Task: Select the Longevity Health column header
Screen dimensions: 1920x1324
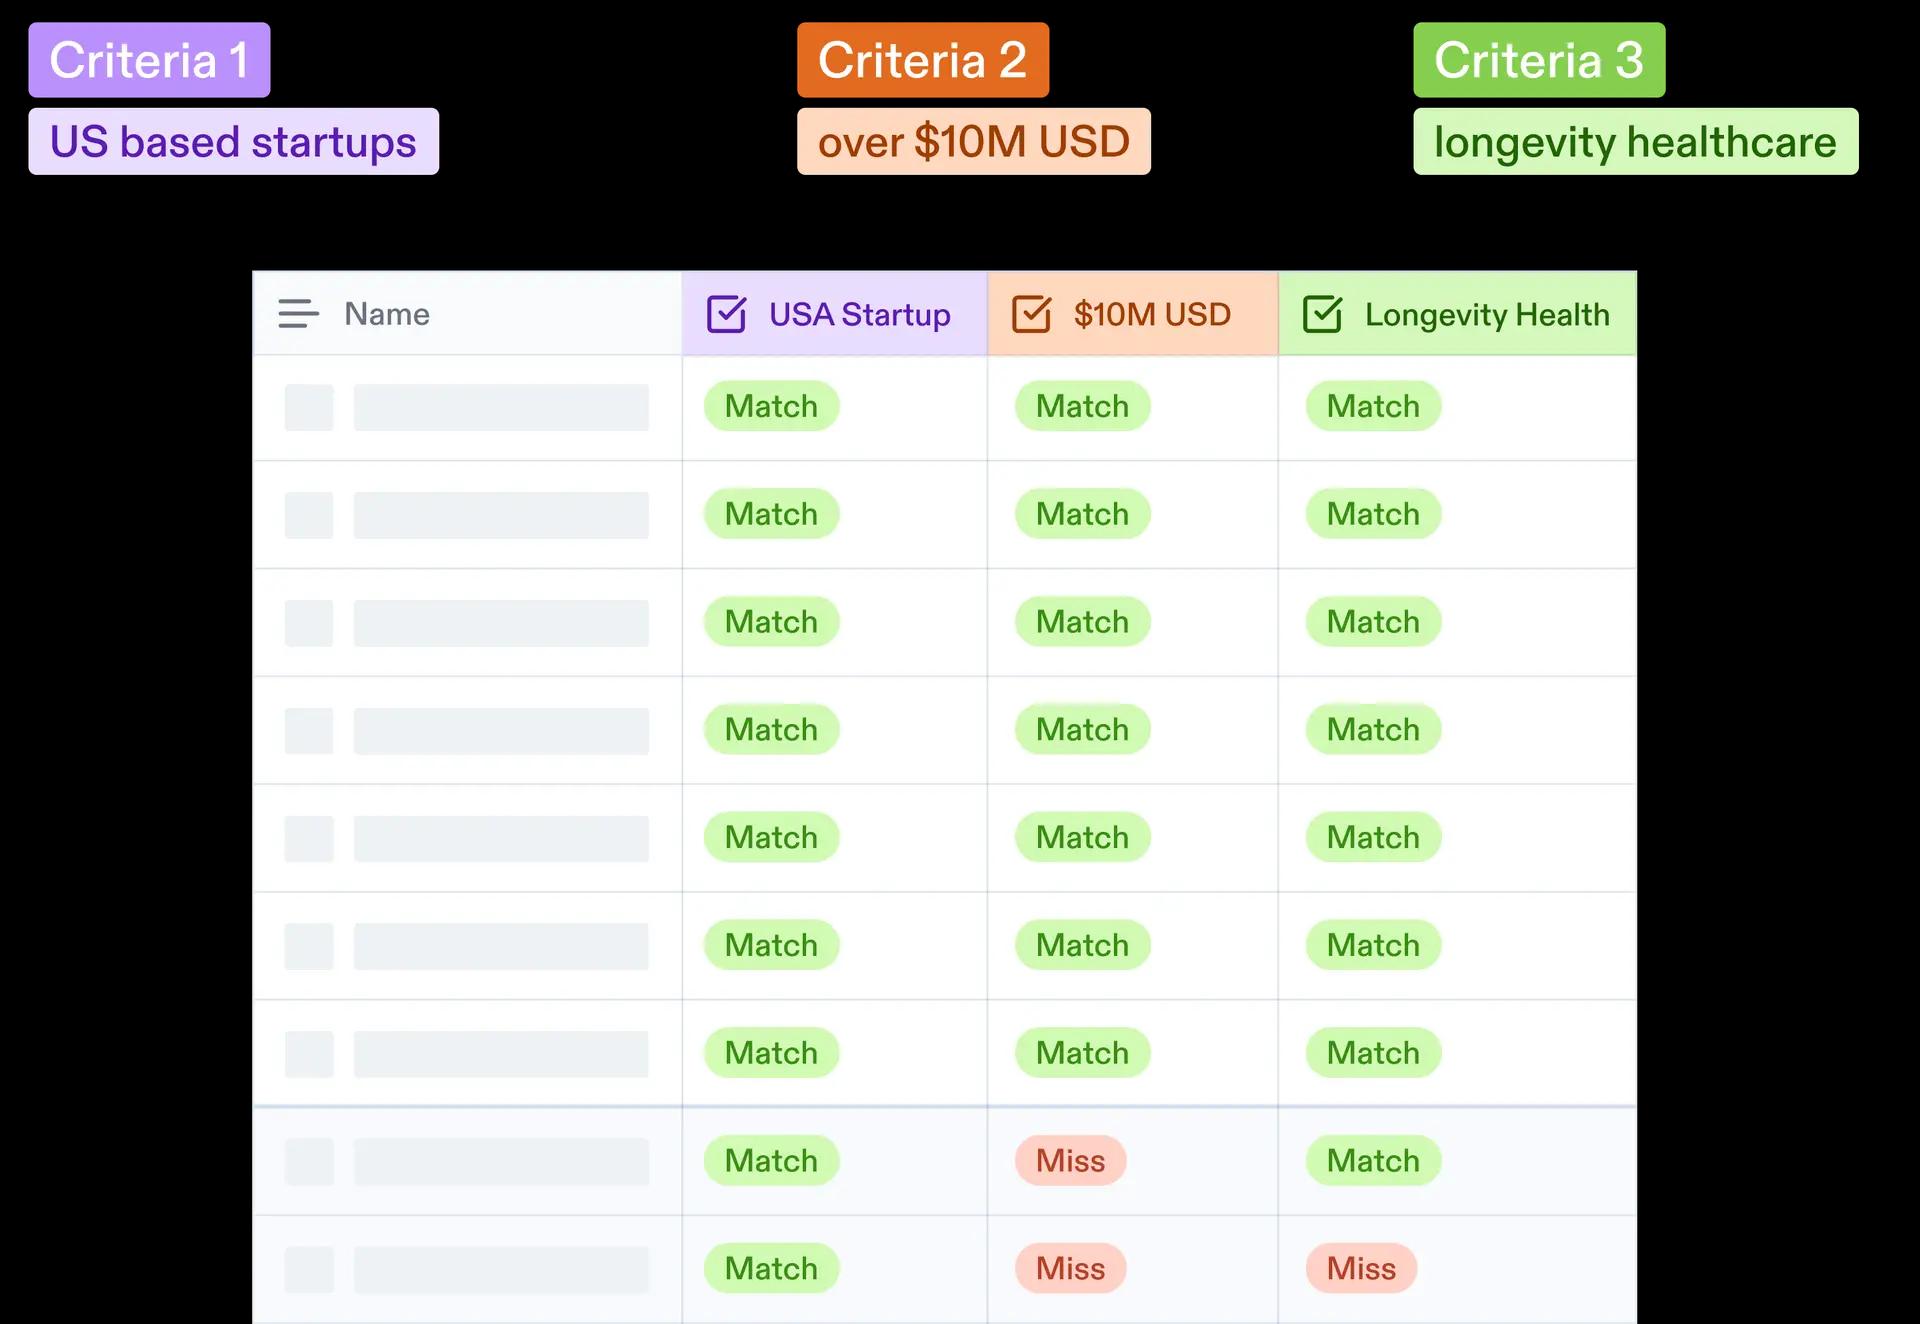Action: pyautogui.click(x=1487, y=314)
